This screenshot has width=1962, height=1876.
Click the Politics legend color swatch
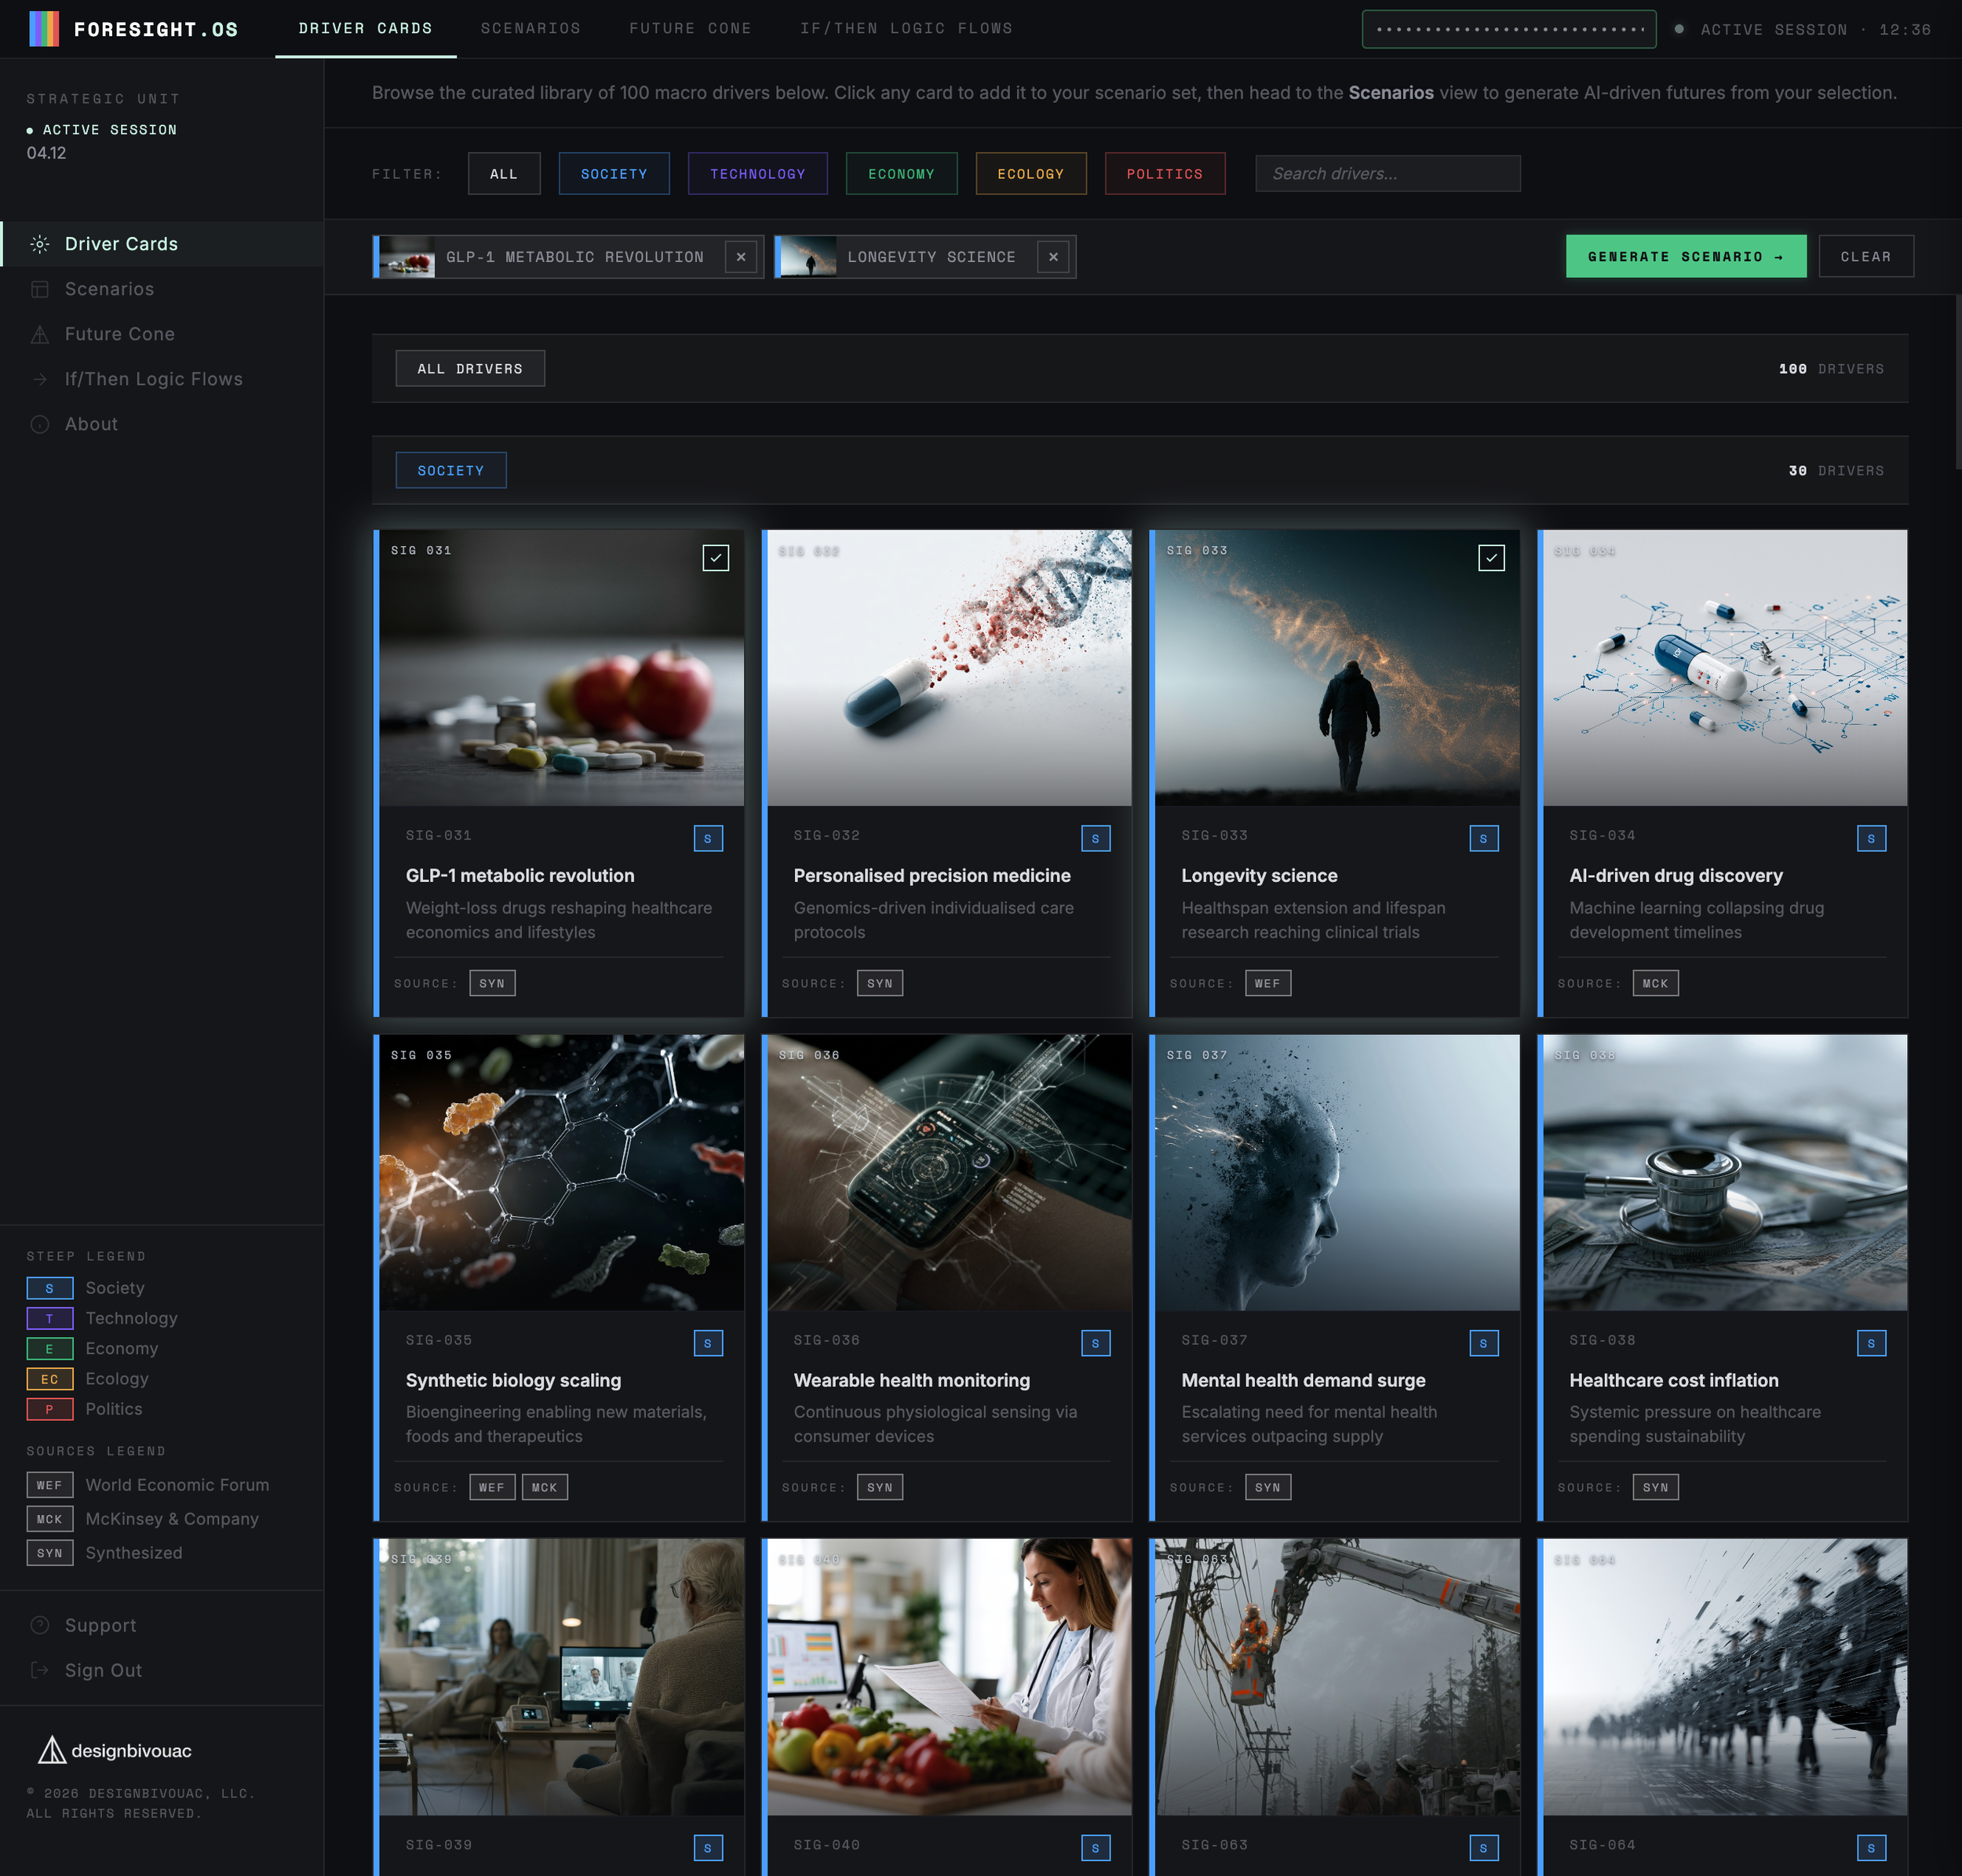(x=50, y=1410)
